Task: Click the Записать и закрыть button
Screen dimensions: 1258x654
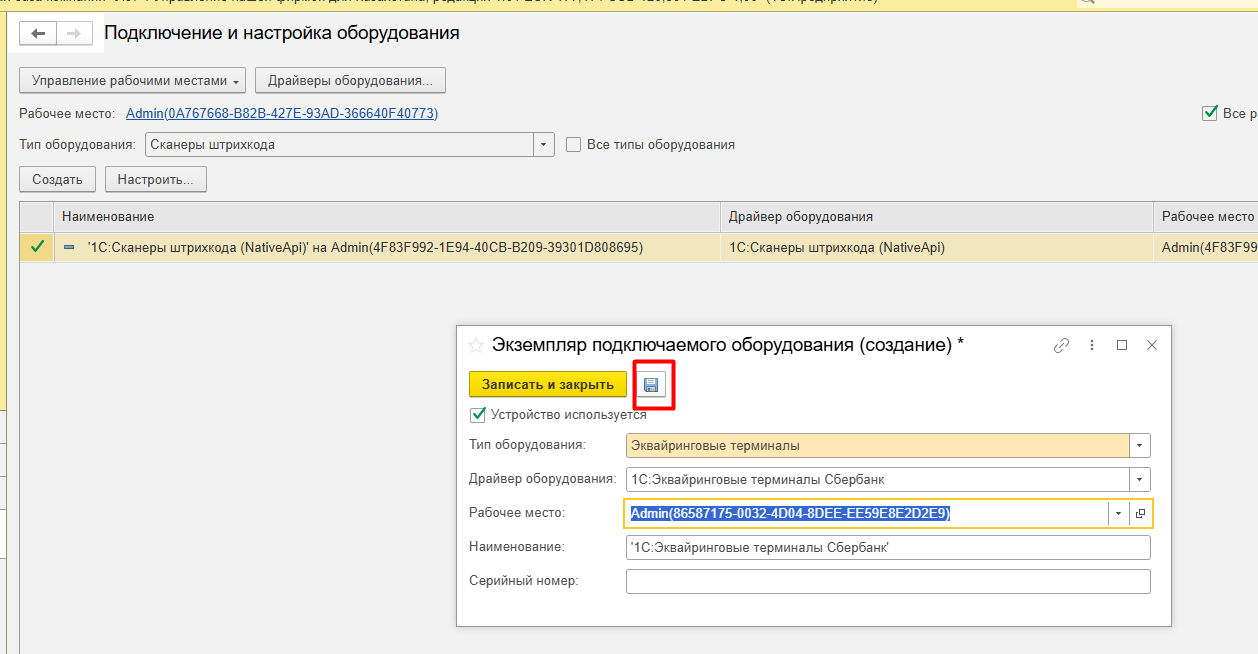Action: pyautogui.click(x=547, y=385)
